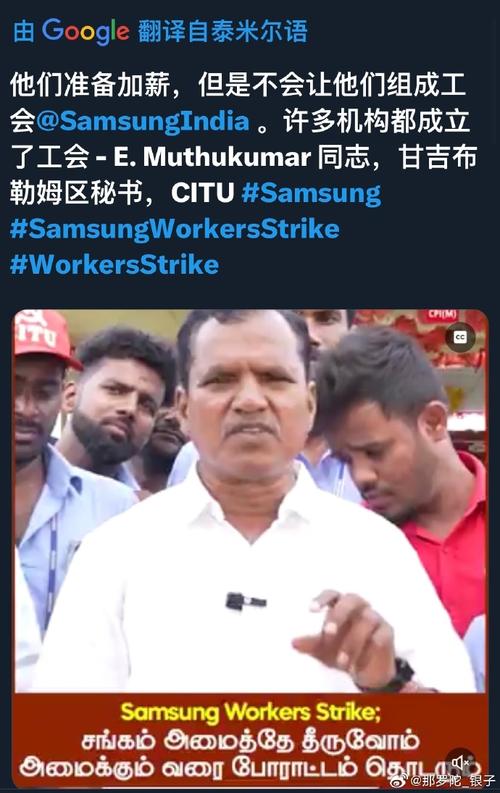Toggle closed captions CC icon on video
Viewport: 500px width, 793px height.
pos(460,337)
